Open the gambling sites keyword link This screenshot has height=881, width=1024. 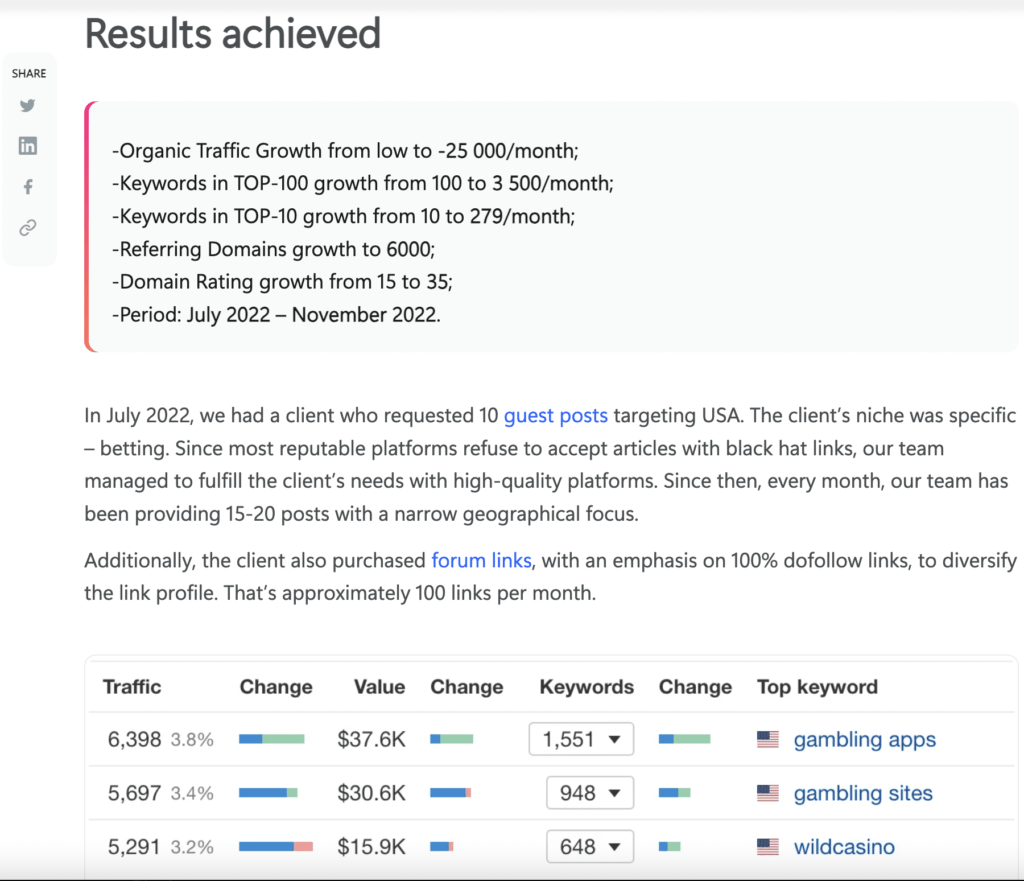862,793
